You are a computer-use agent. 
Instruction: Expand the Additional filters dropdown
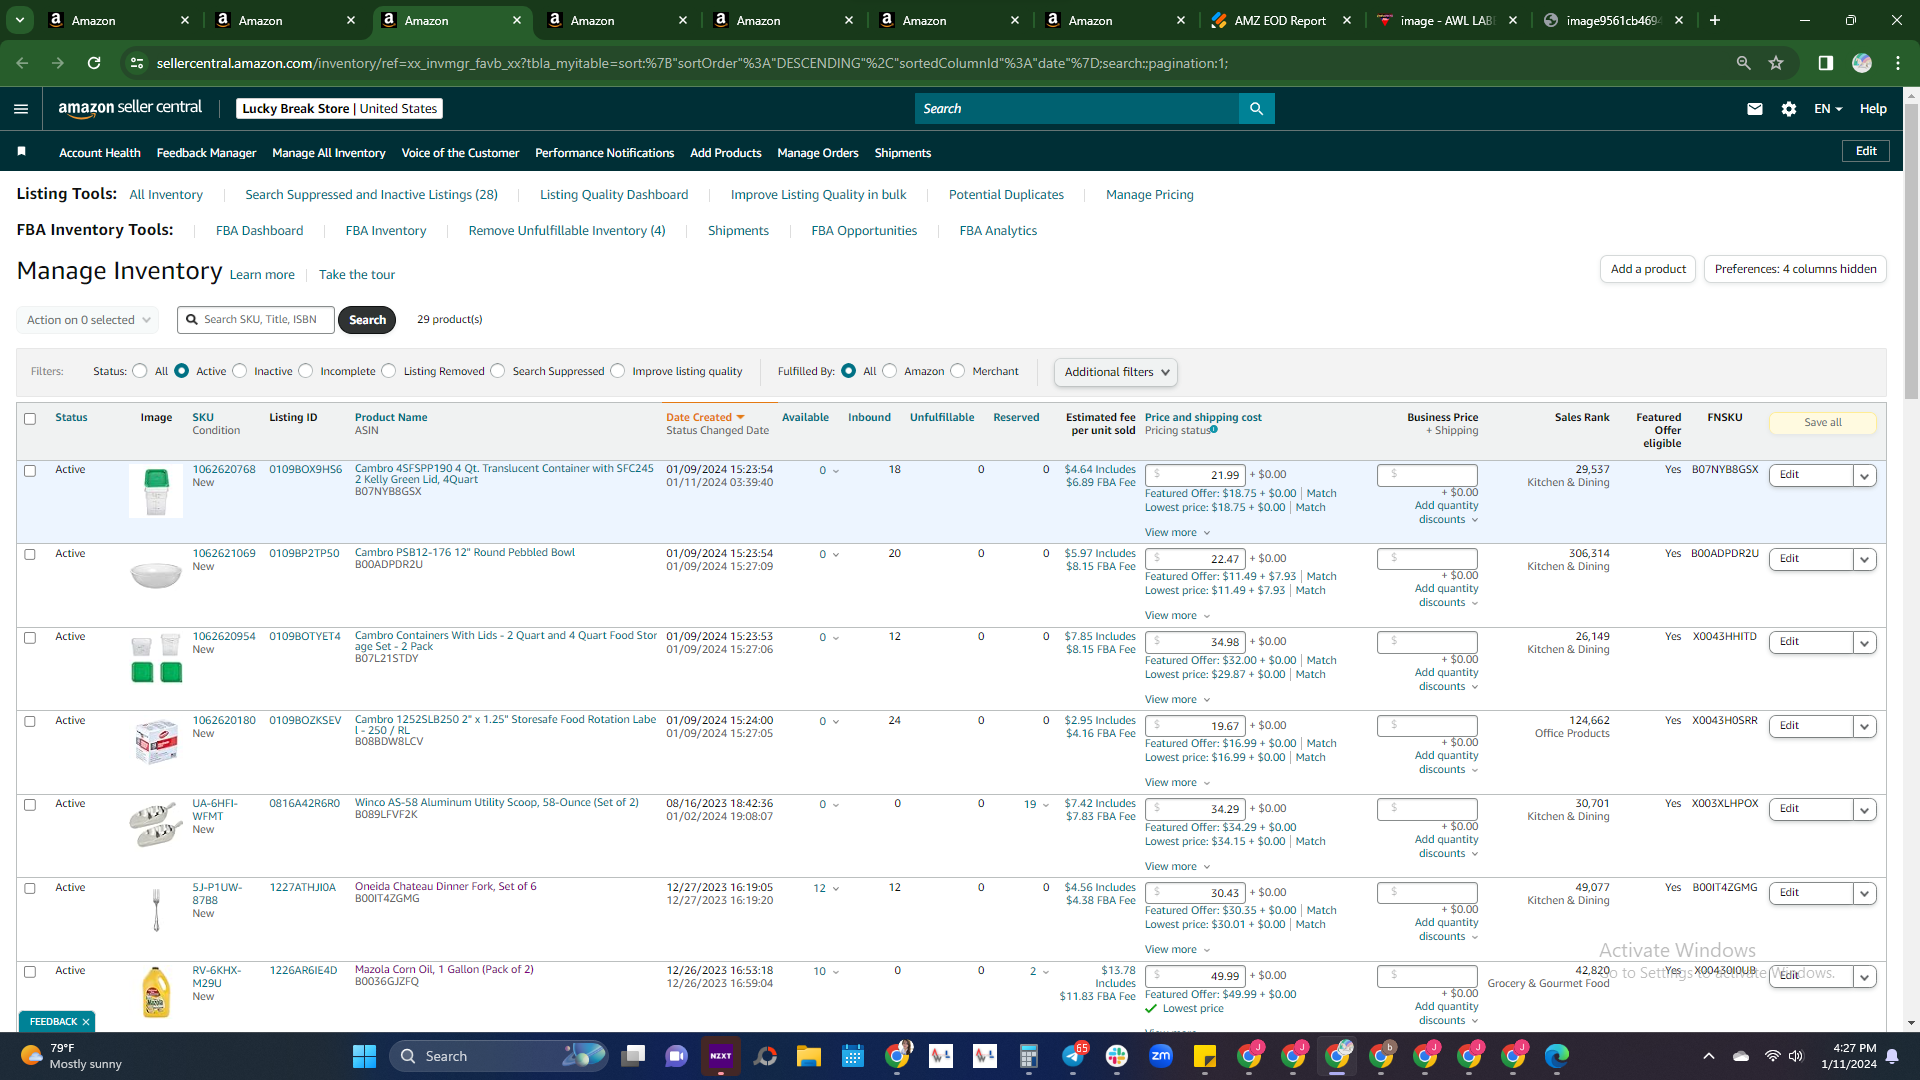click(1116, 372)
